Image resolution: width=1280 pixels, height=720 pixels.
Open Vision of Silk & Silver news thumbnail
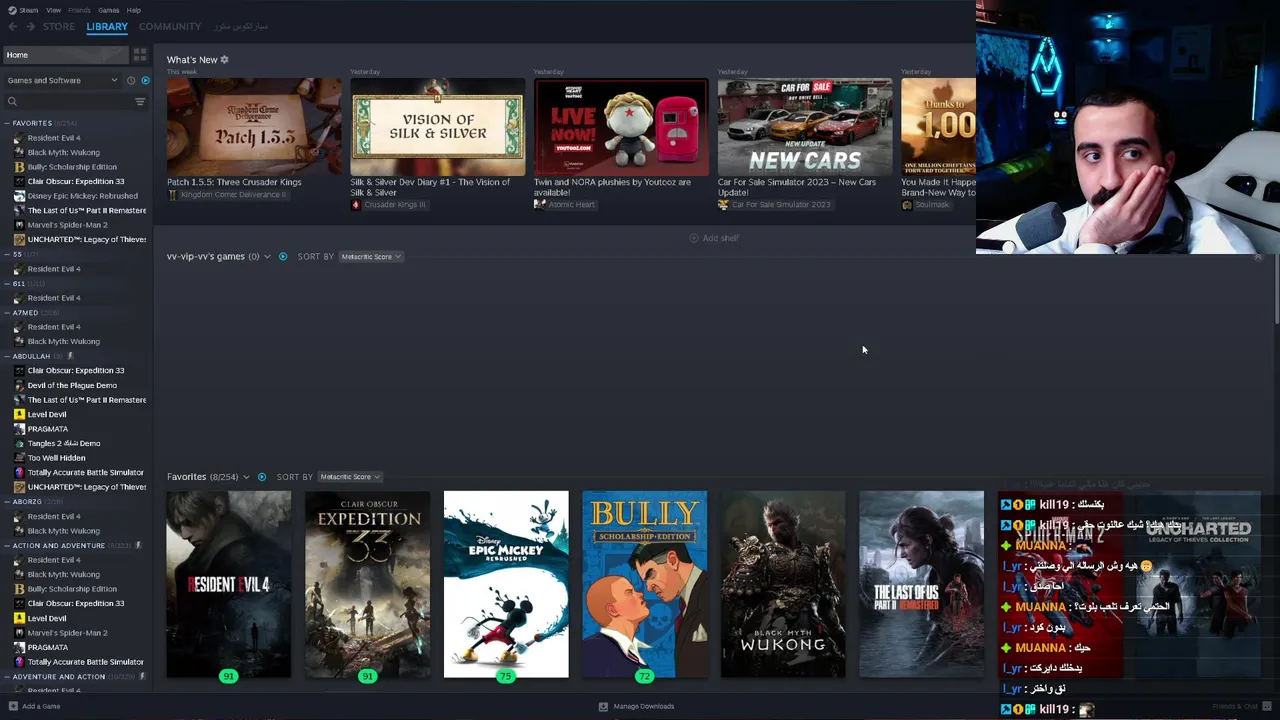[x=437, y=127]
